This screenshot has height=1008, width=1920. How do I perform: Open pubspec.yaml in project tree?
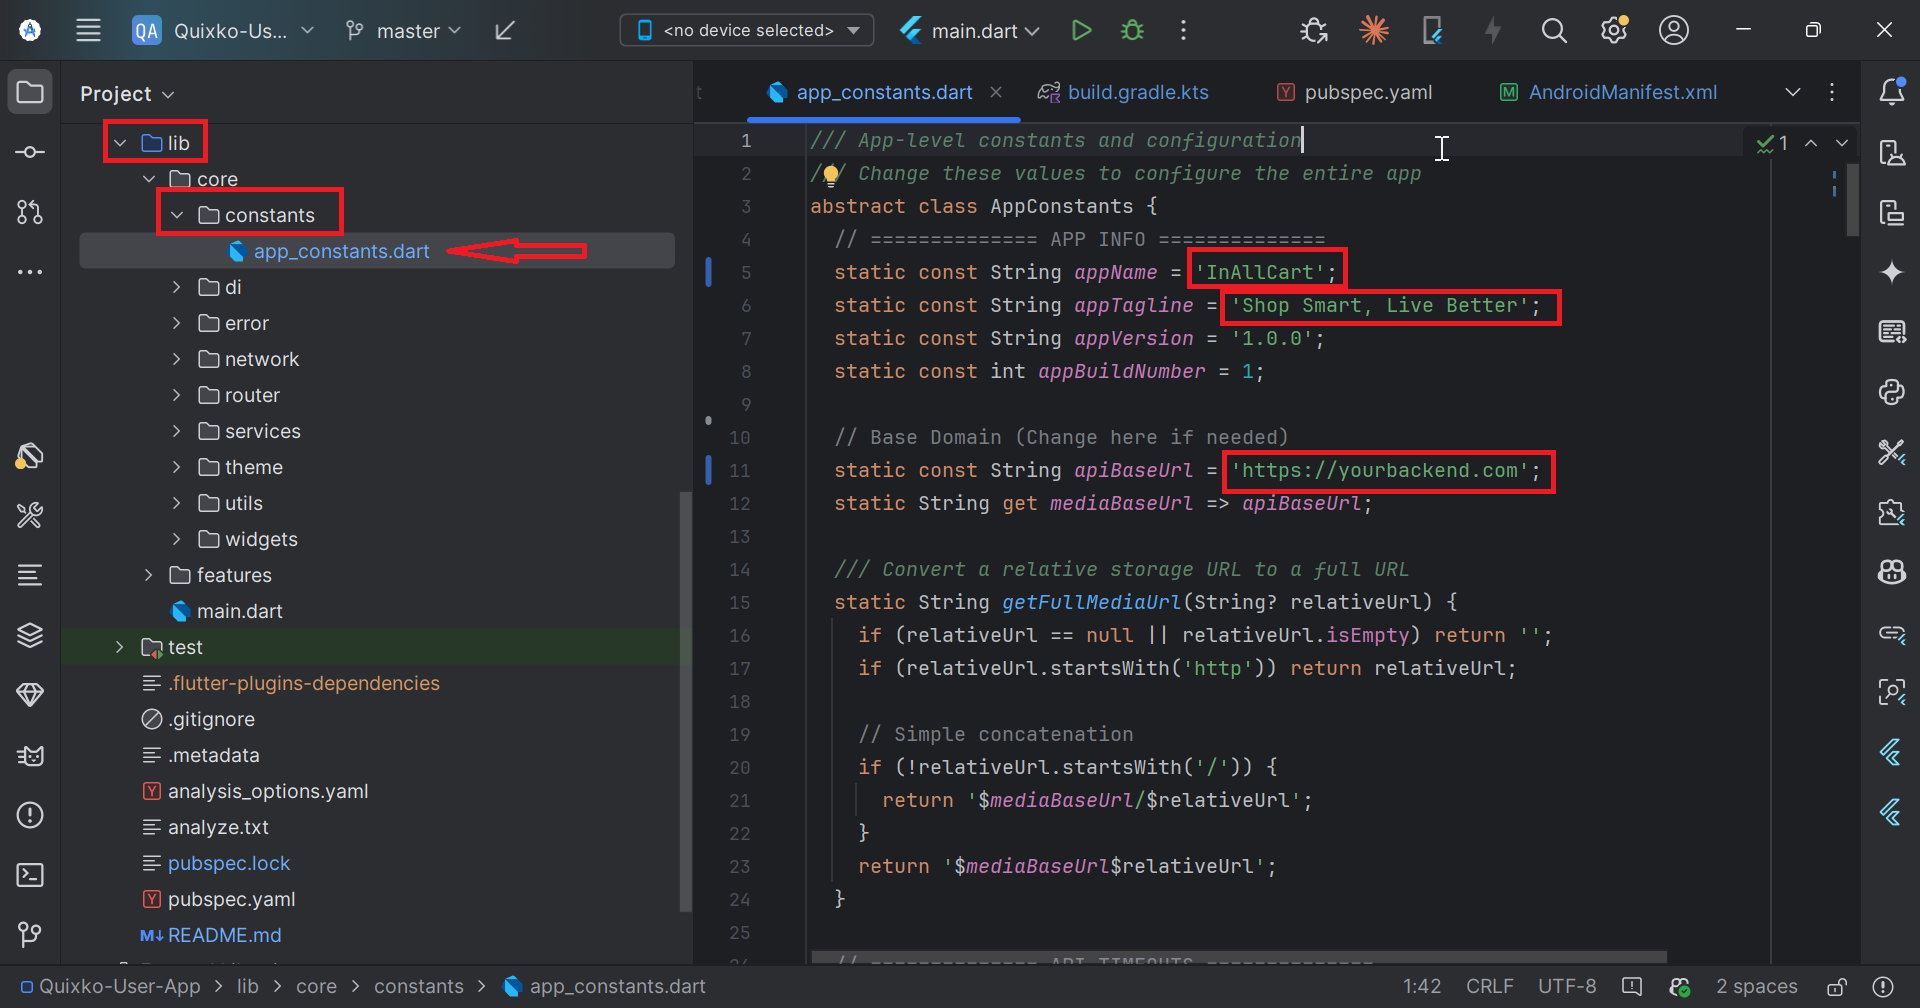[231, 899]
